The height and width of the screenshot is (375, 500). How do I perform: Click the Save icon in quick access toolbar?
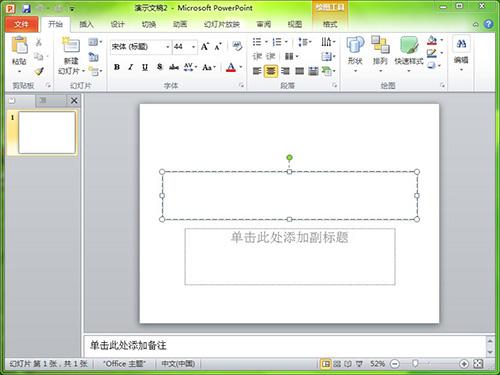click(x=26, y=8)
